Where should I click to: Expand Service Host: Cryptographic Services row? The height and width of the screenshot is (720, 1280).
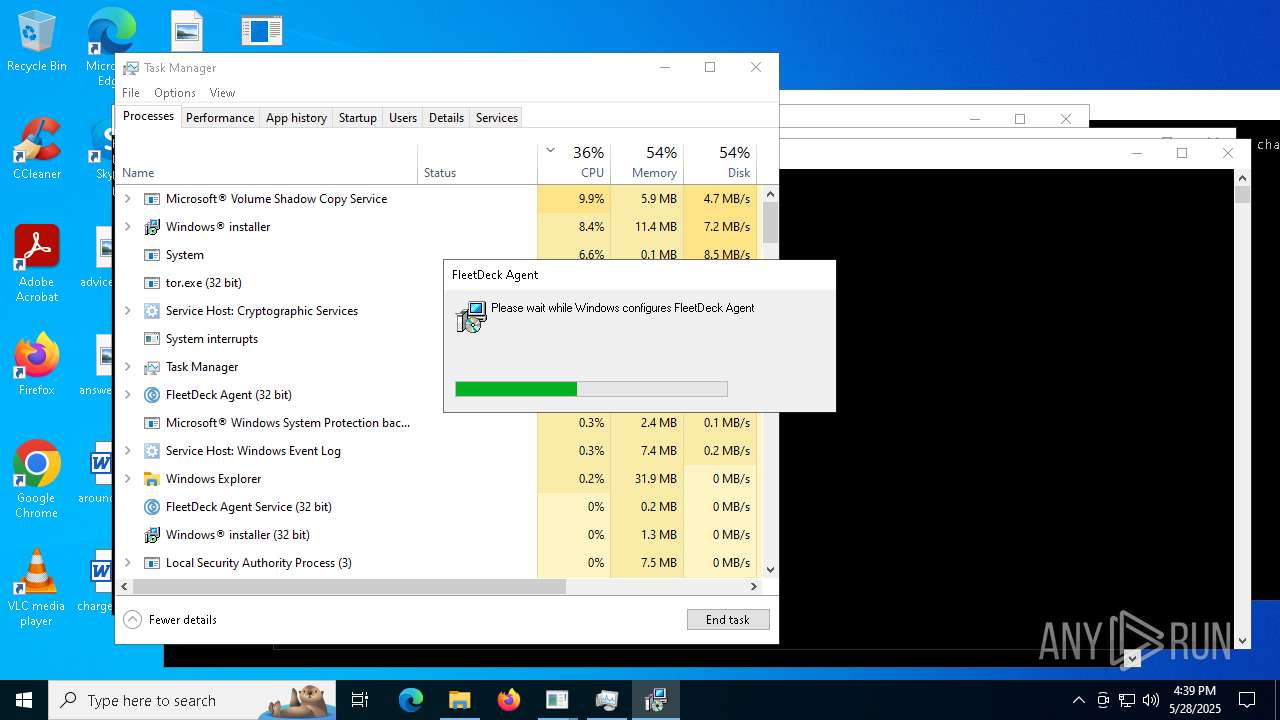[x=127, y=311]
